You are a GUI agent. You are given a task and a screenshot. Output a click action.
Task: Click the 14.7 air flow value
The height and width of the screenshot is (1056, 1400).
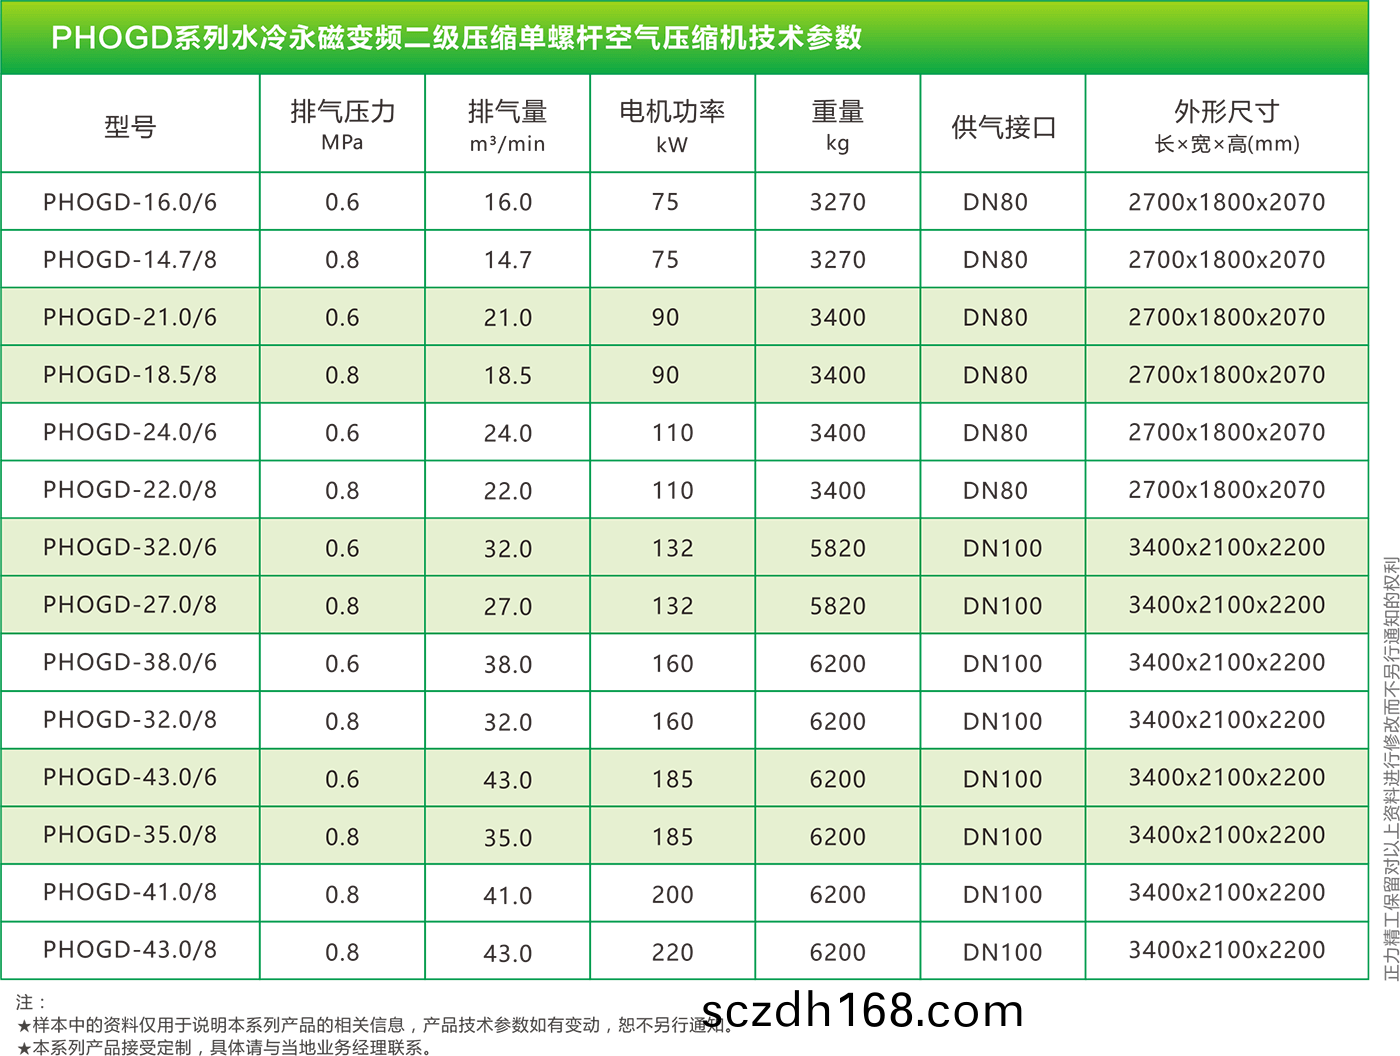click(508, 260)
